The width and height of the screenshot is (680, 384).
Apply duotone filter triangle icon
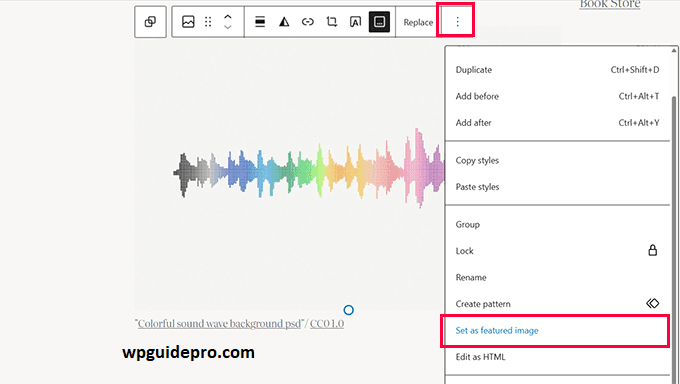coord(284,22)
